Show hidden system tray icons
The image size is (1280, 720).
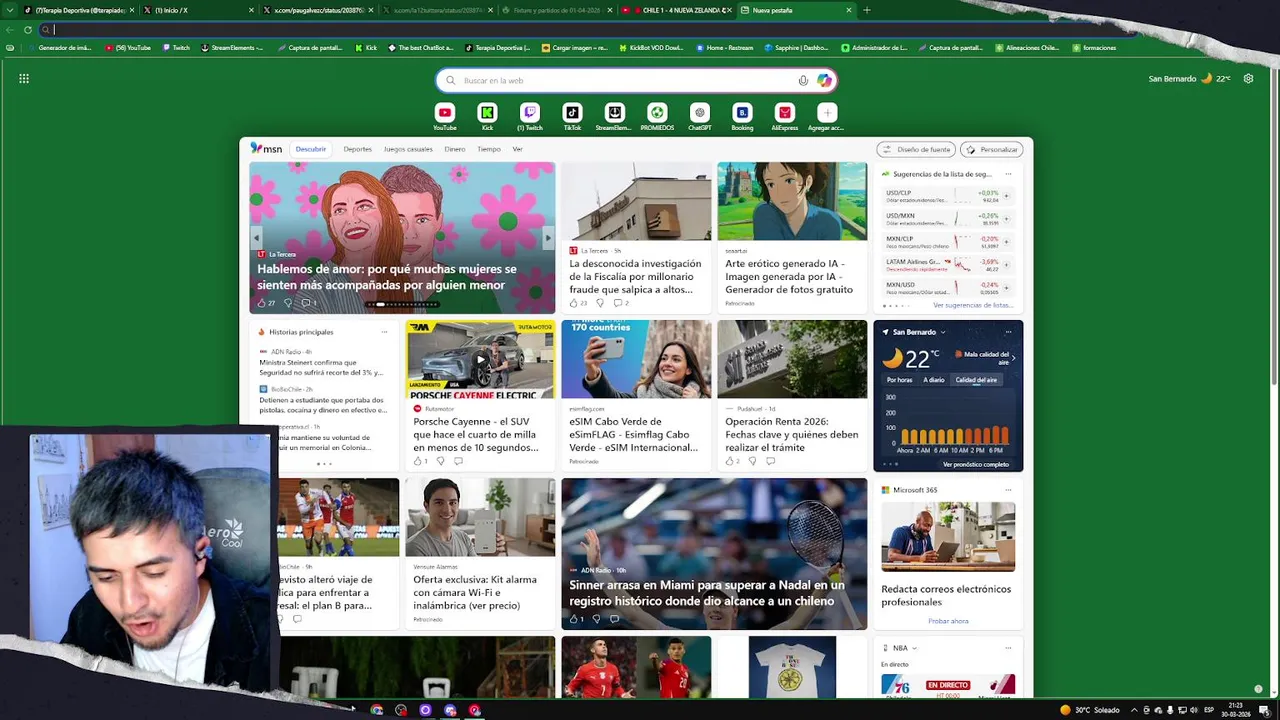1134,710
